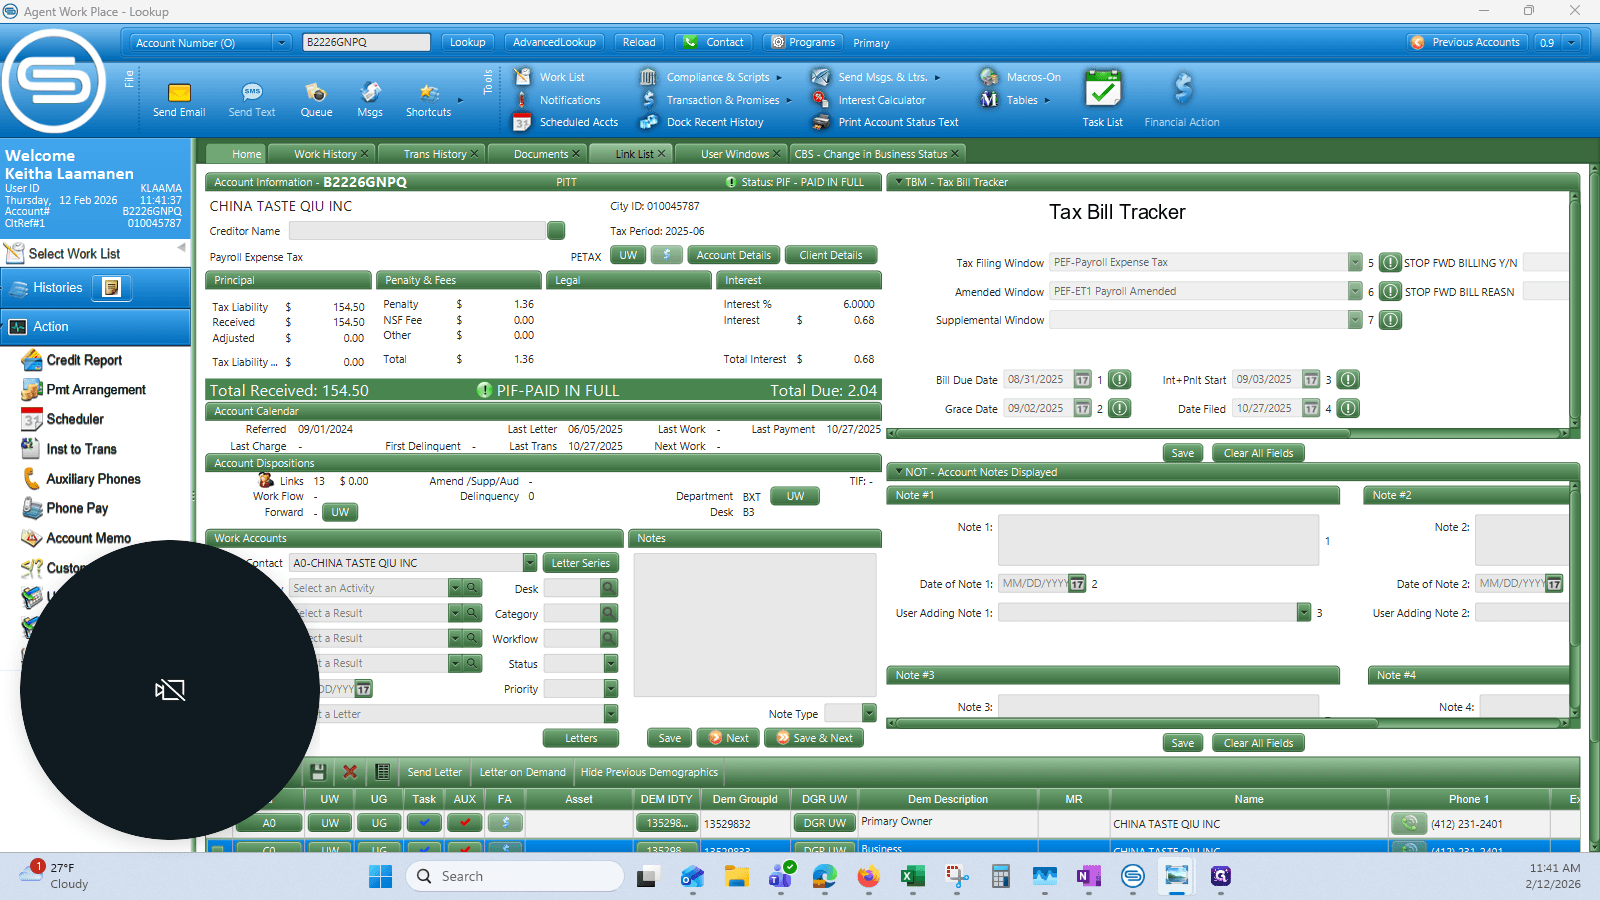This screenshot has height=900, width=1600.
Task: Toggle the Creditor Name green checkbox
Action: coord(556,230)
